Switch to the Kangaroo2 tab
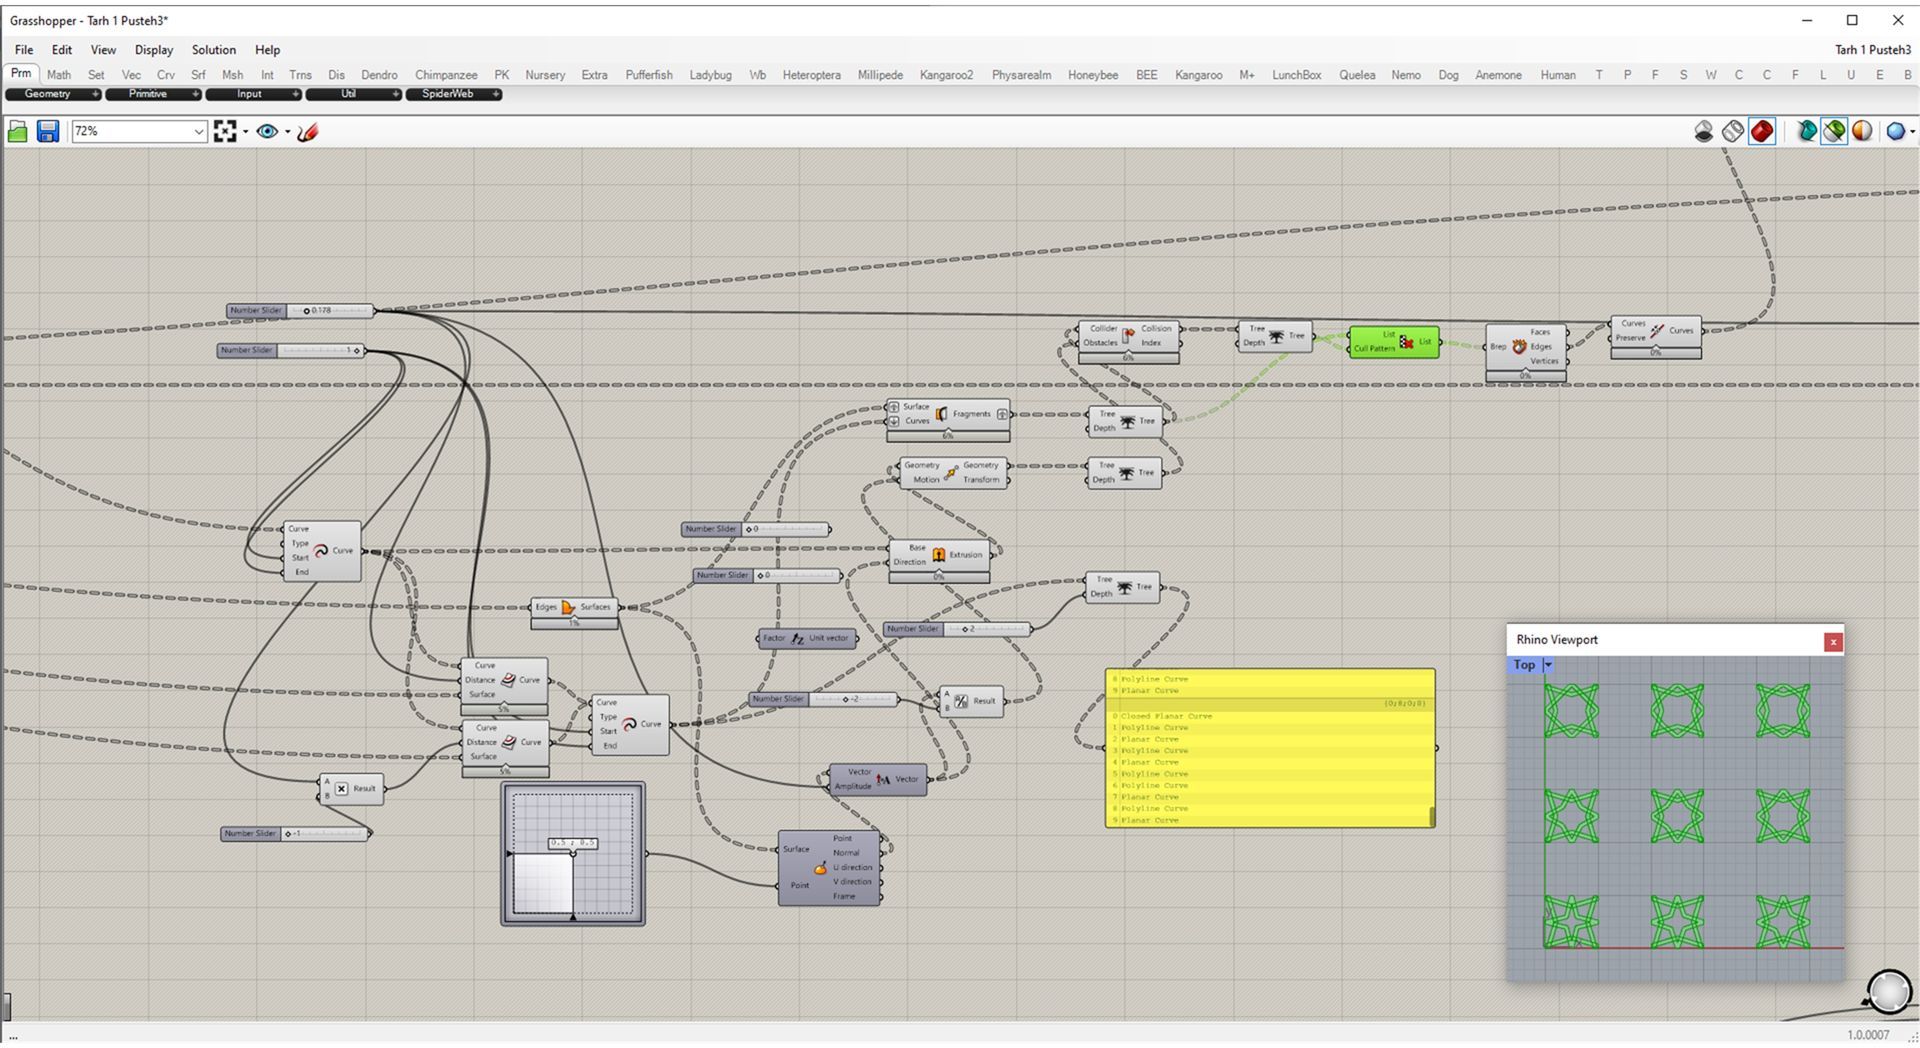1920x1048 pixels. click(x=945, y=75)
